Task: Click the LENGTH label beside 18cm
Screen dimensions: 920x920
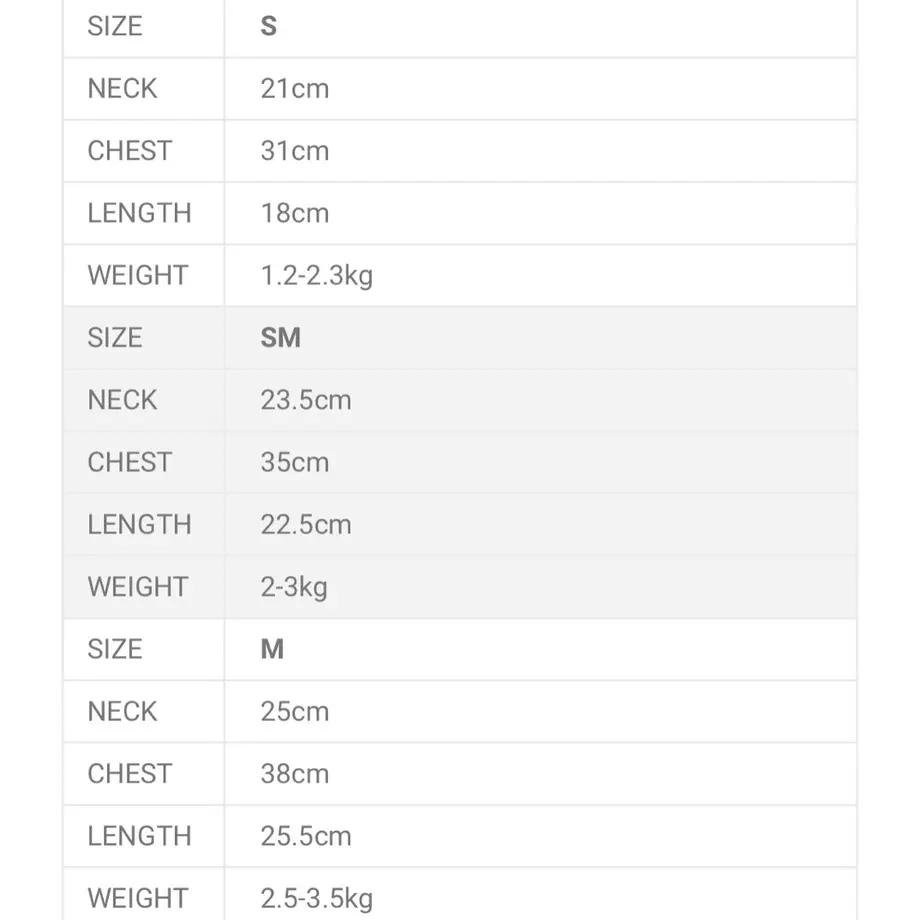Action: tap(139, 213)
